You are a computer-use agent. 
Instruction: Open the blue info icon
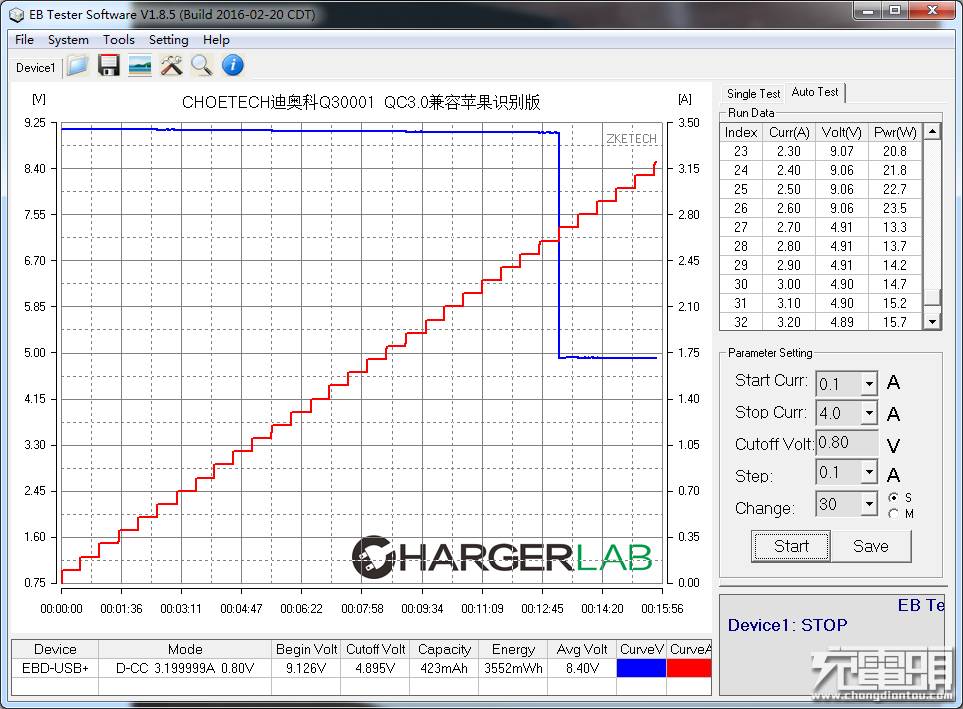(233, 65)
